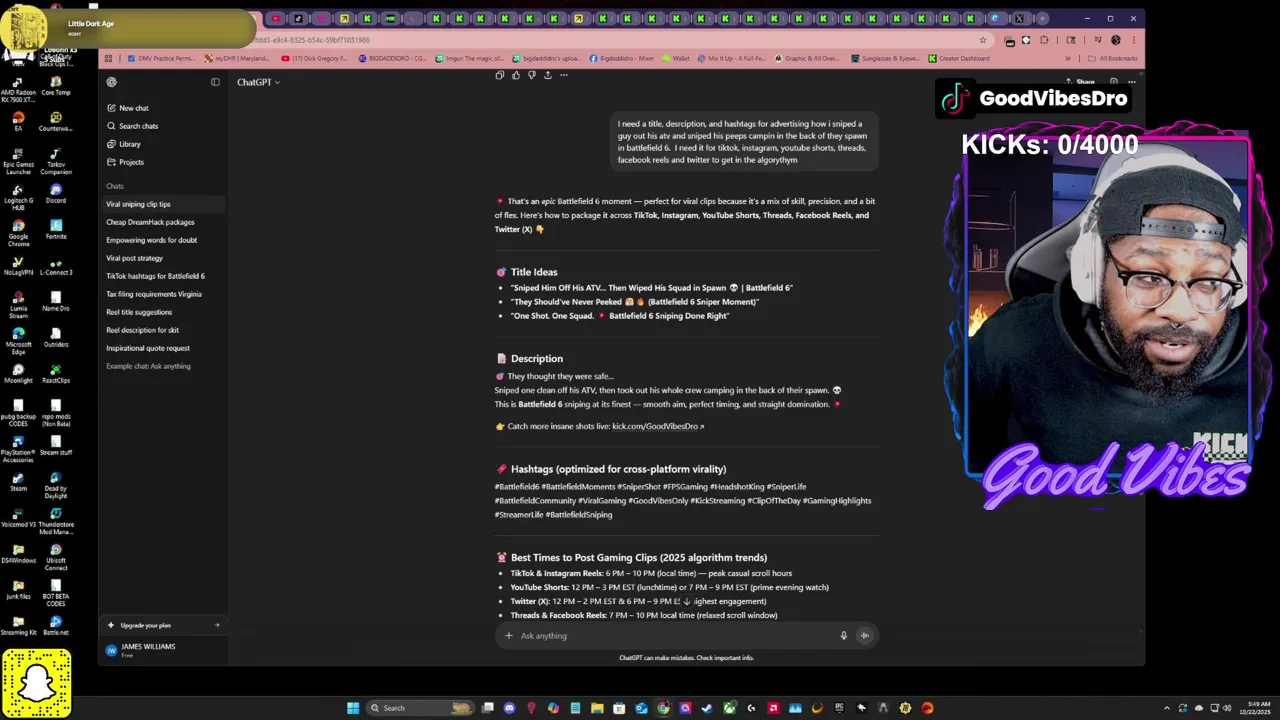Open the Windows Start menu

point(353,708)
